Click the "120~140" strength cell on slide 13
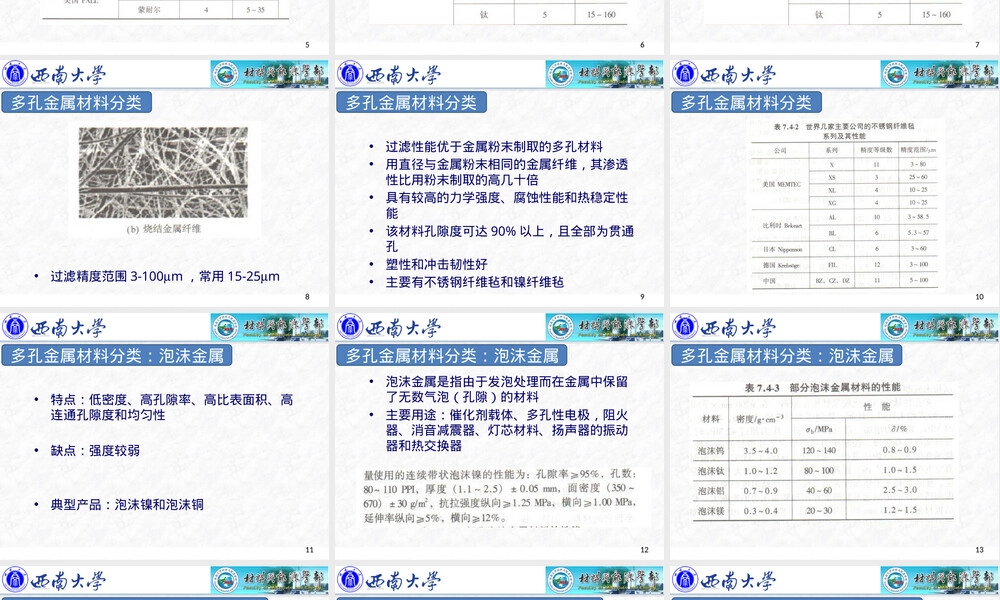 [819, 451]
